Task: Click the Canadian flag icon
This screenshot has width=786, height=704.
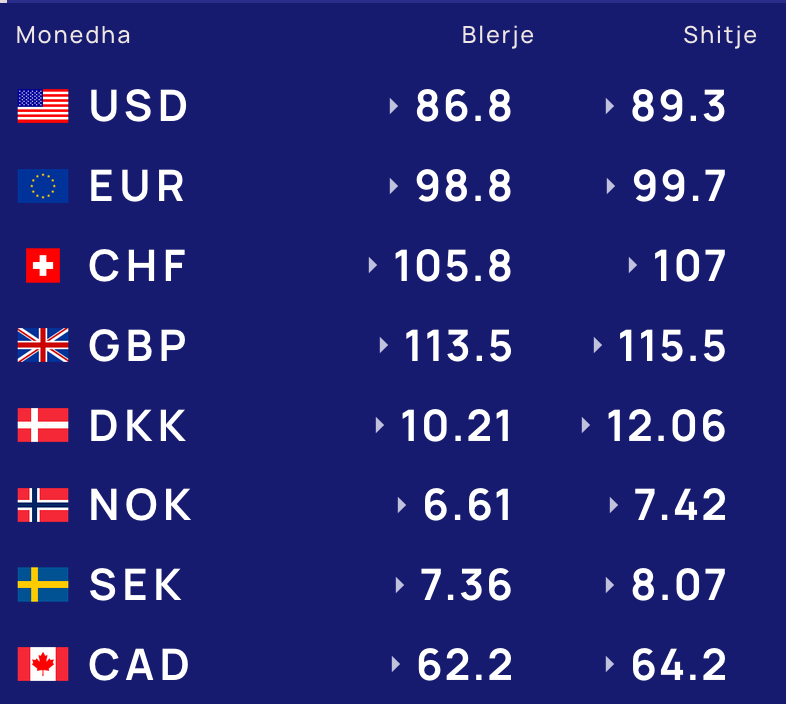Action: [x=43, y=664]
